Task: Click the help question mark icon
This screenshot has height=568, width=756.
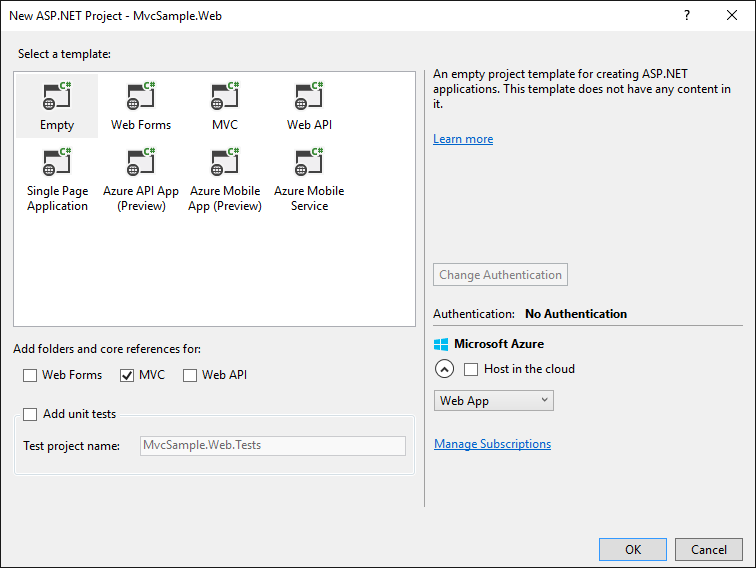Action: pos(687,15)
